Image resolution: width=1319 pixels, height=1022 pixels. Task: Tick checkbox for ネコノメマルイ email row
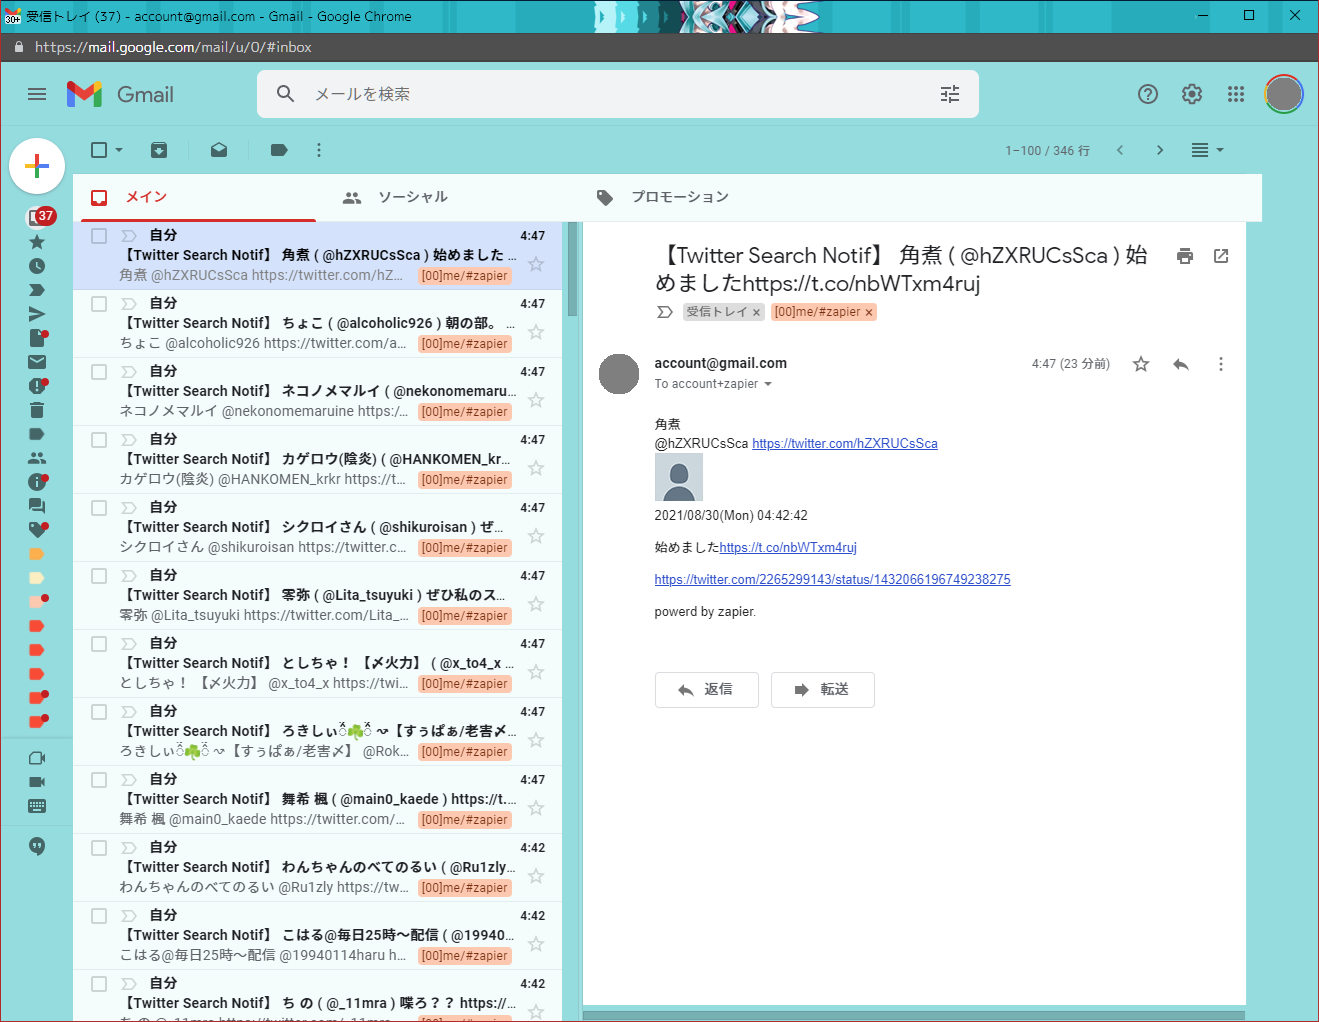[99, 372]
